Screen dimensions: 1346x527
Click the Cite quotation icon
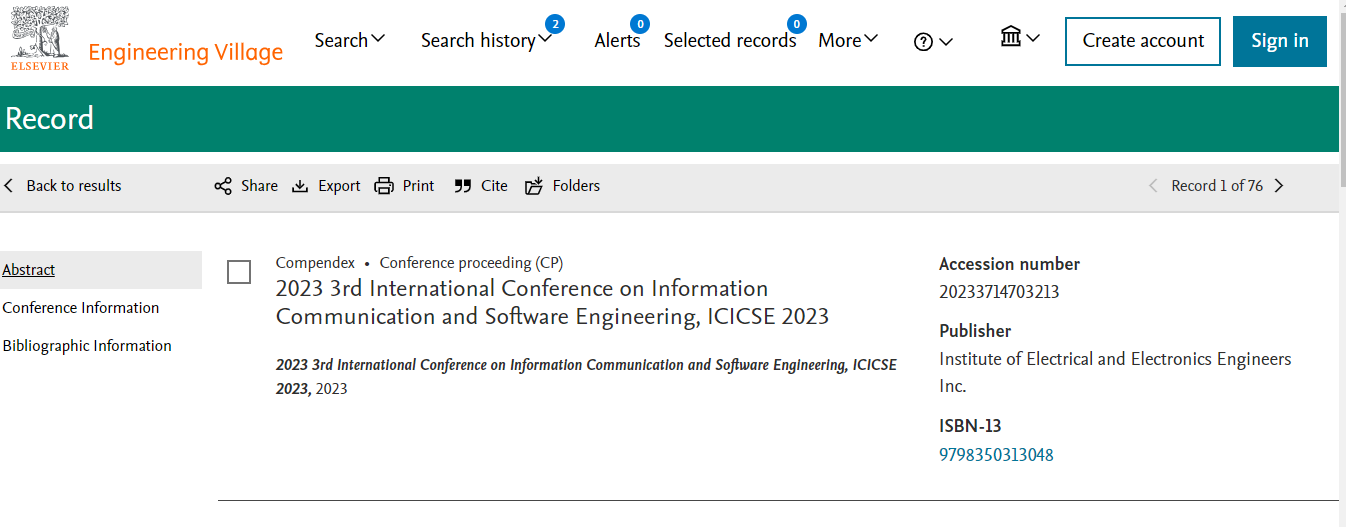pos(462,186)
